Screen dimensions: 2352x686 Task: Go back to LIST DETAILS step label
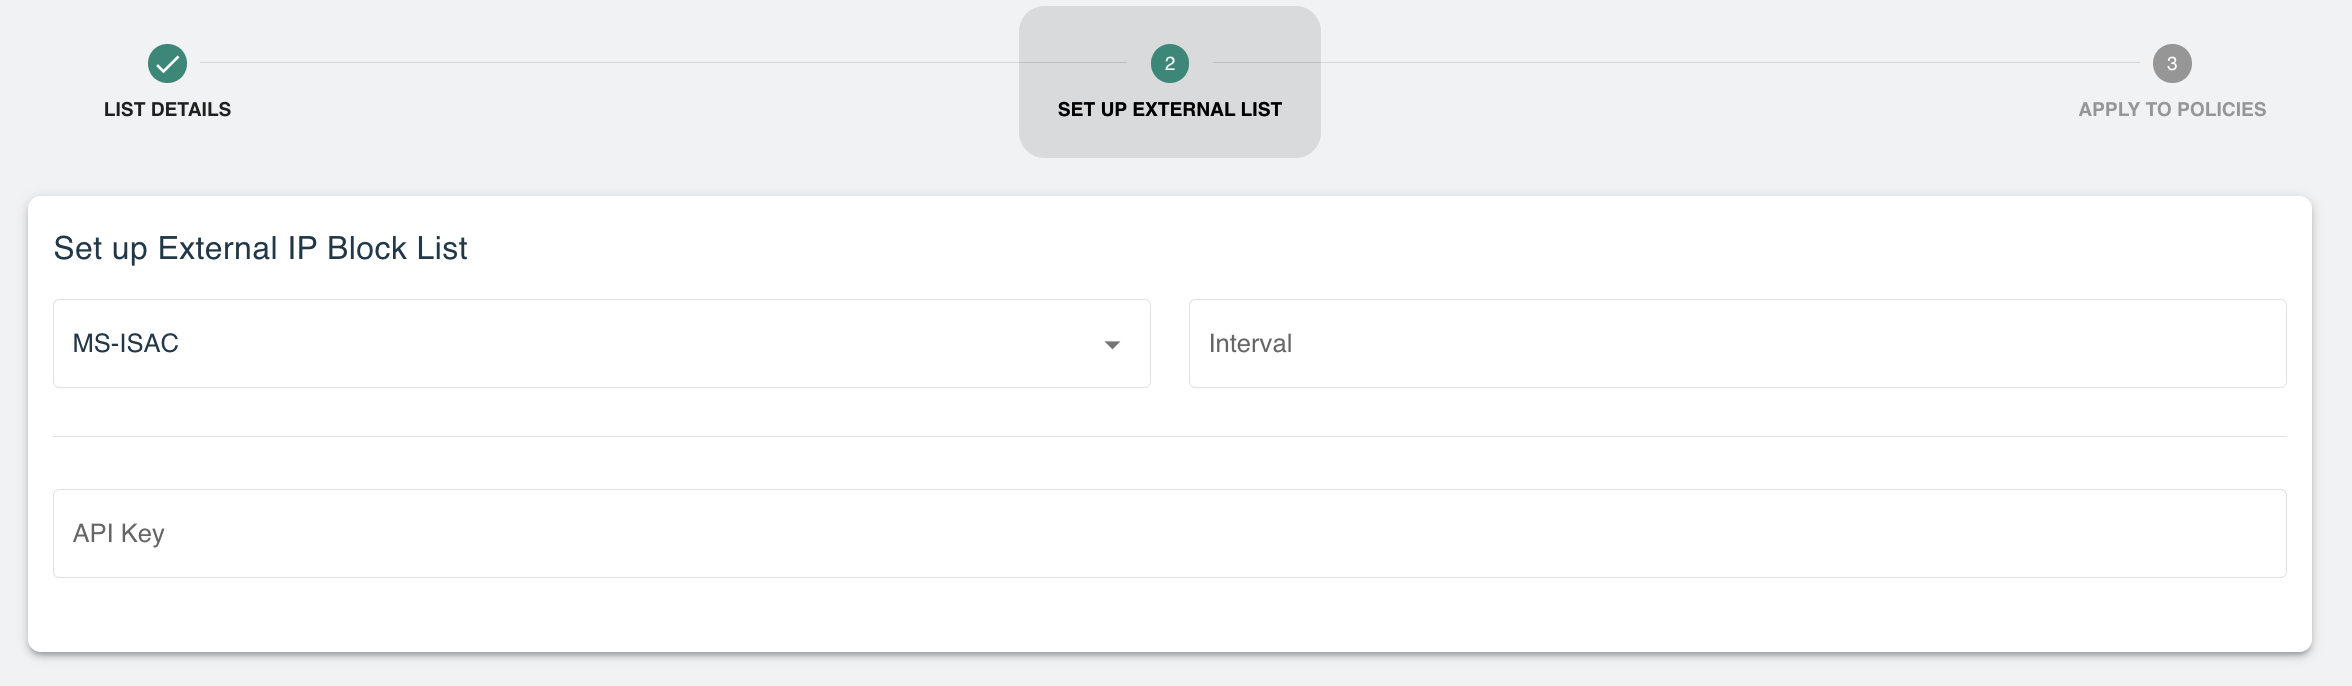[167, 109]
